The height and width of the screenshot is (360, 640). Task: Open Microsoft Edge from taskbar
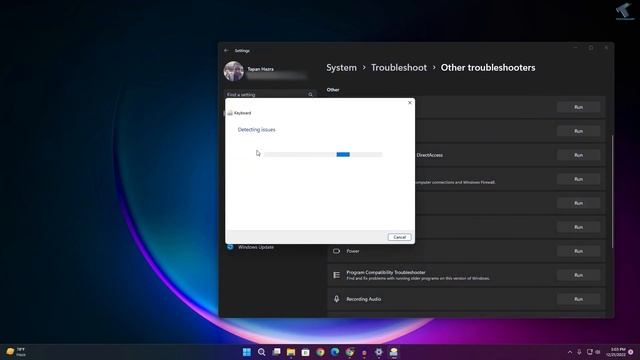(x=335, y=352)
